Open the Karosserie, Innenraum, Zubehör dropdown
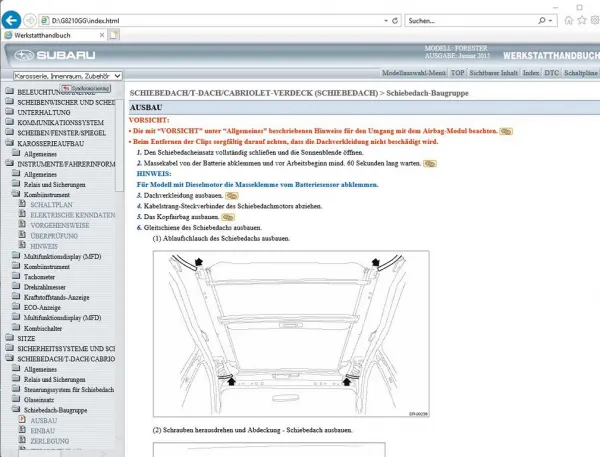The image size is (600, 457). 67,75
